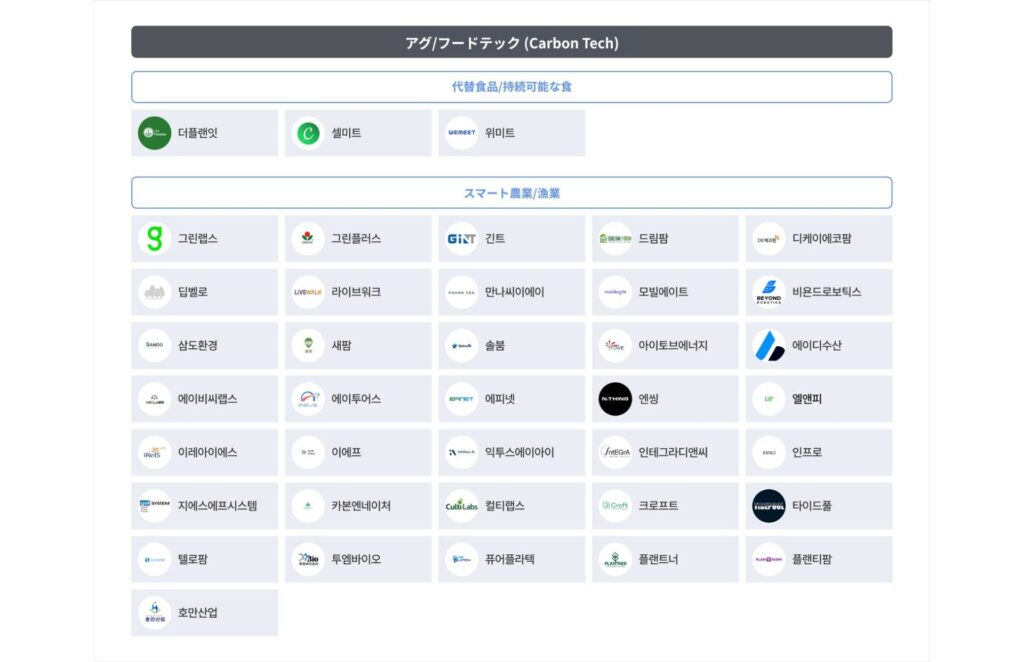The width and height of the screenshot is (1024, 662).
Task: Click the 드림팜 logo icon
Action: [615, 239]
